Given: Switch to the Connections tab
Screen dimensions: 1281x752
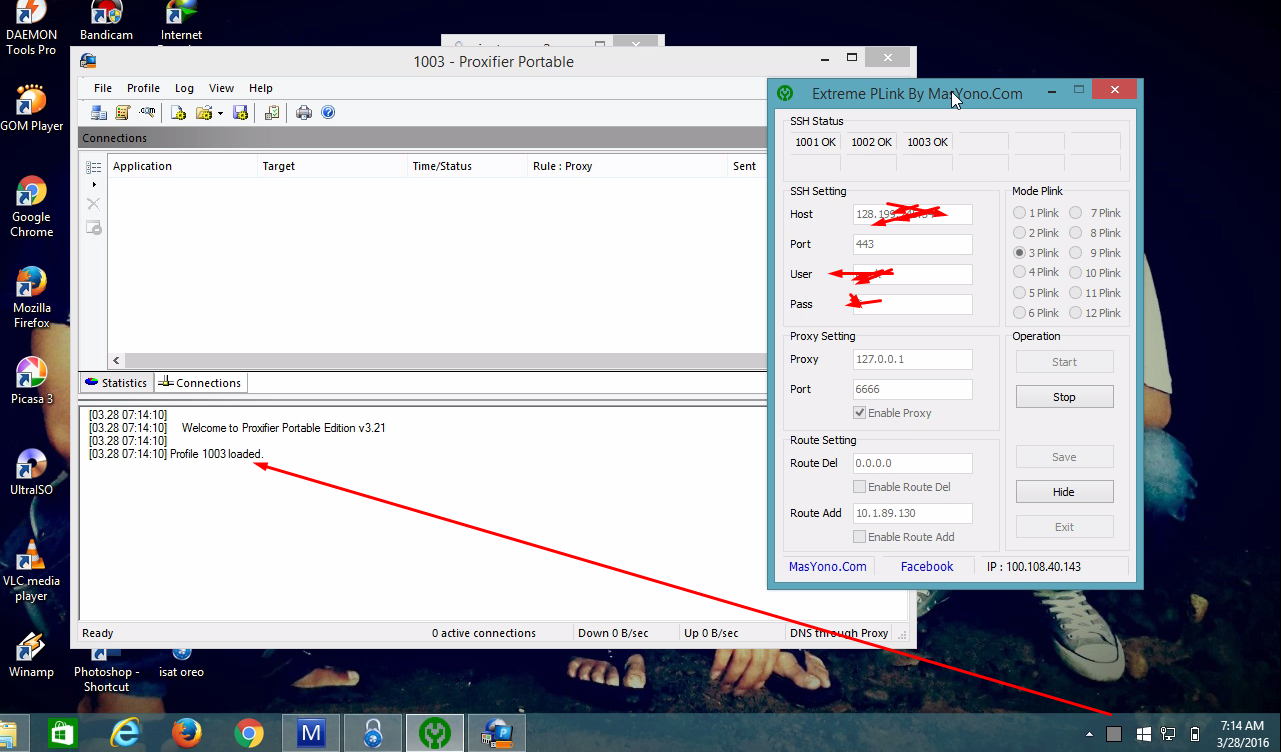Looking at the screenshot, I should (199, 382).
